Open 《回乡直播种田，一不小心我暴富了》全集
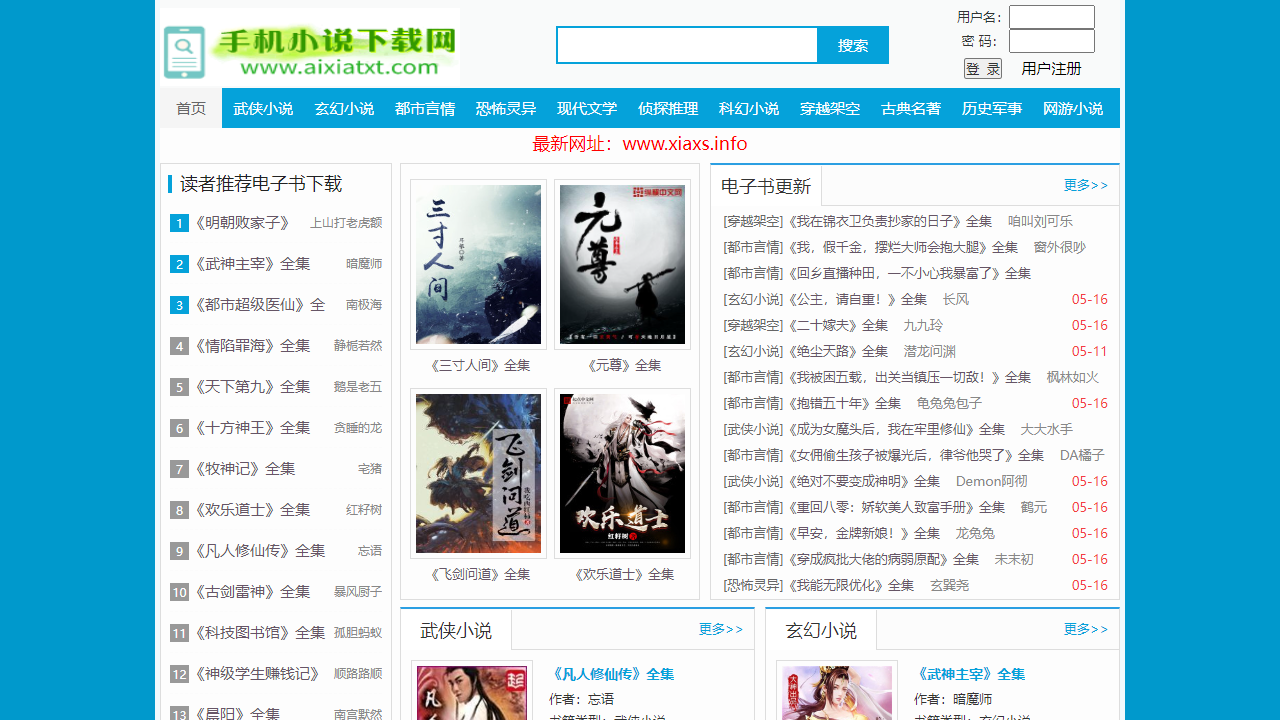 (909, 273)
